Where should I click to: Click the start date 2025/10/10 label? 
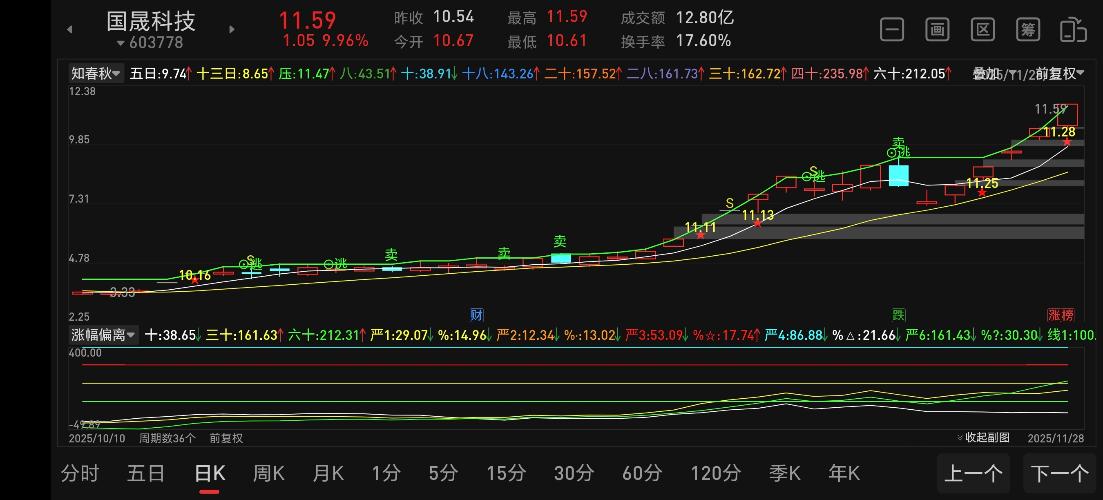coord(97,437)
